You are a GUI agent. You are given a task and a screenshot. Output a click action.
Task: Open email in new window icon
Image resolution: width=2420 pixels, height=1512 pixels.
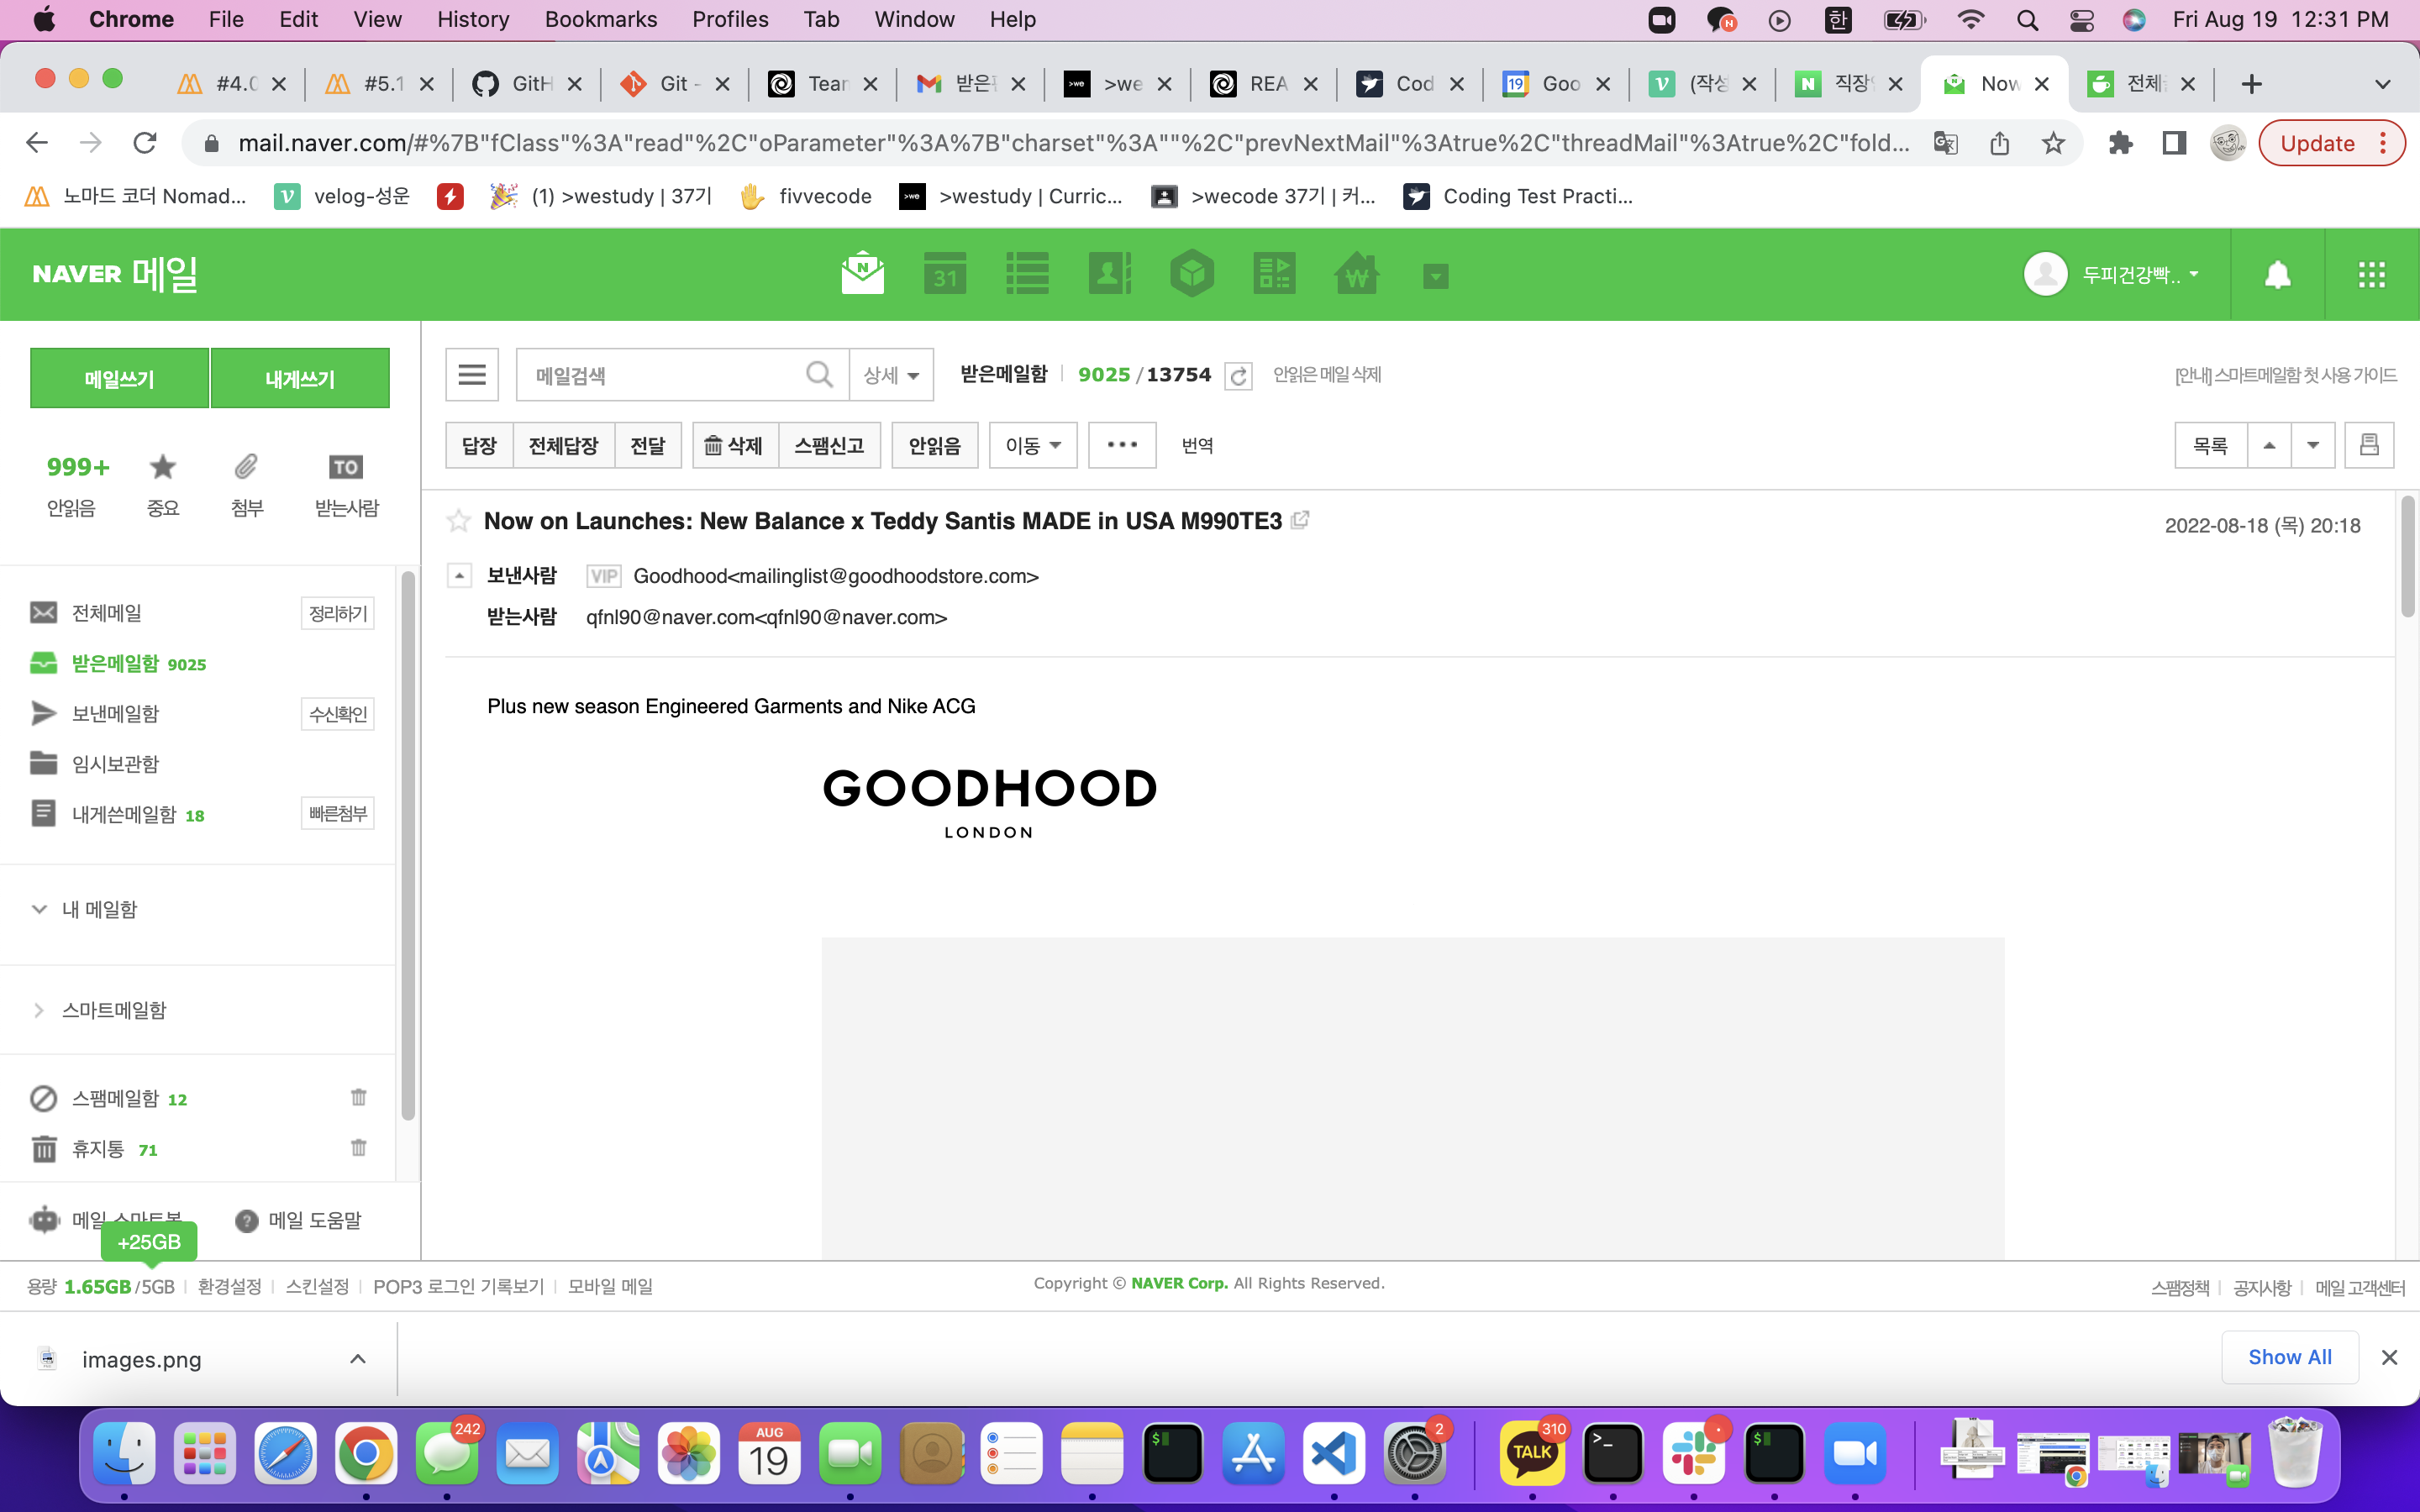click(x=1300, y=520)
